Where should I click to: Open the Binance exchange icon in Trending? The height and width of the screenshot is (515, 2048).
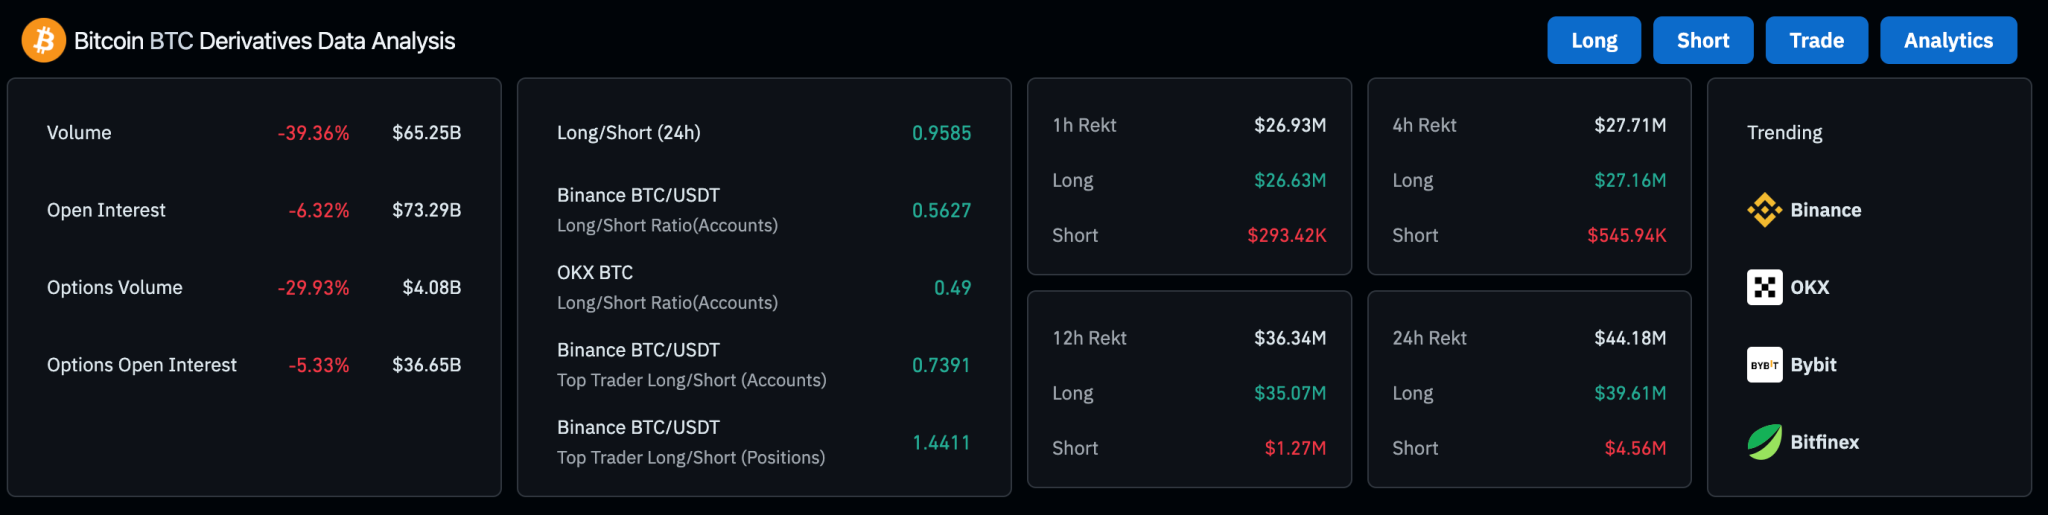pyautogui.click(x=1764, y=210)
